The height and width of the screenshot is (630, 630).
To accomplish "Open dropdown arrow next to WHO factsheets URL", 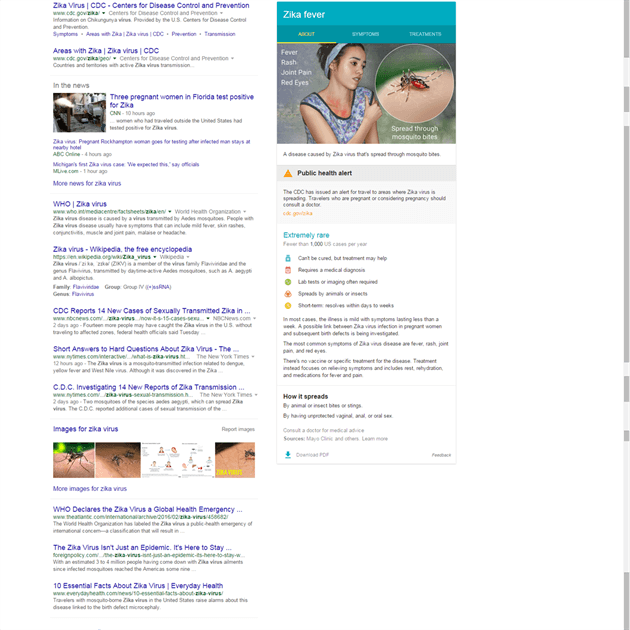I will coord(170,212).
